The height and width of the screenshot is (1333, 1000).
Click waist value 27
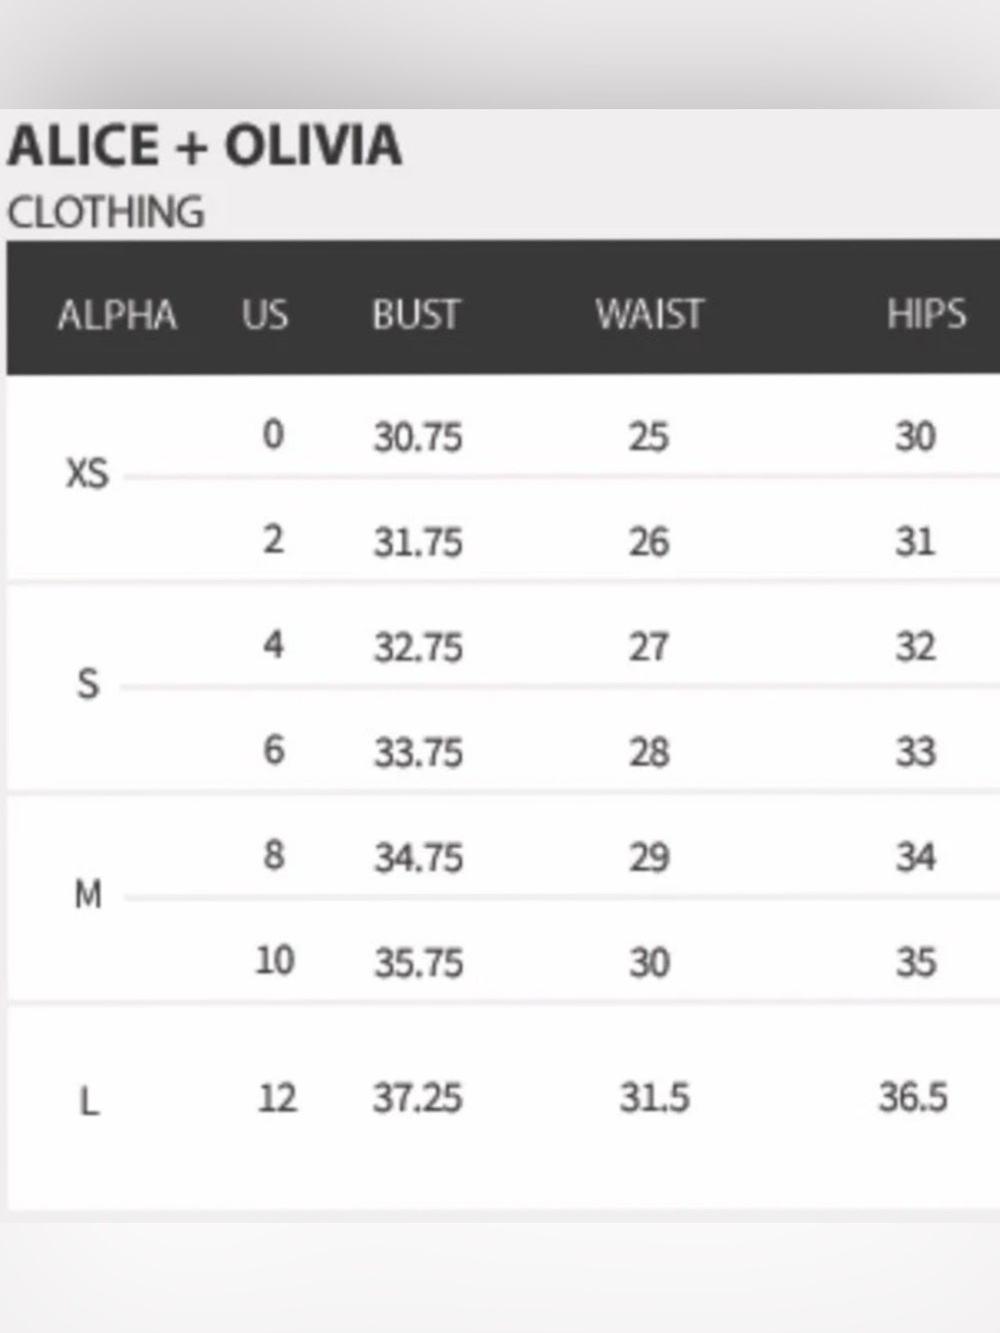648,647
